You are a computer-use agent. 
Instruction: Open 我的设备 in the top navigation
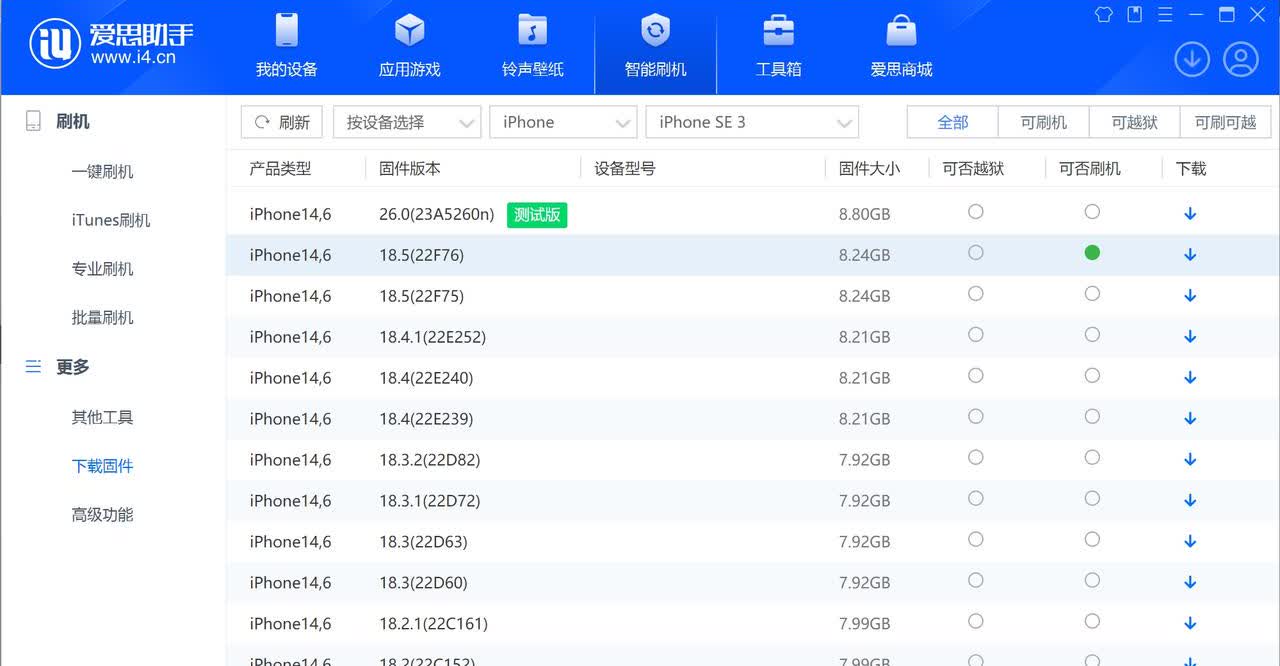pos(287,47)
